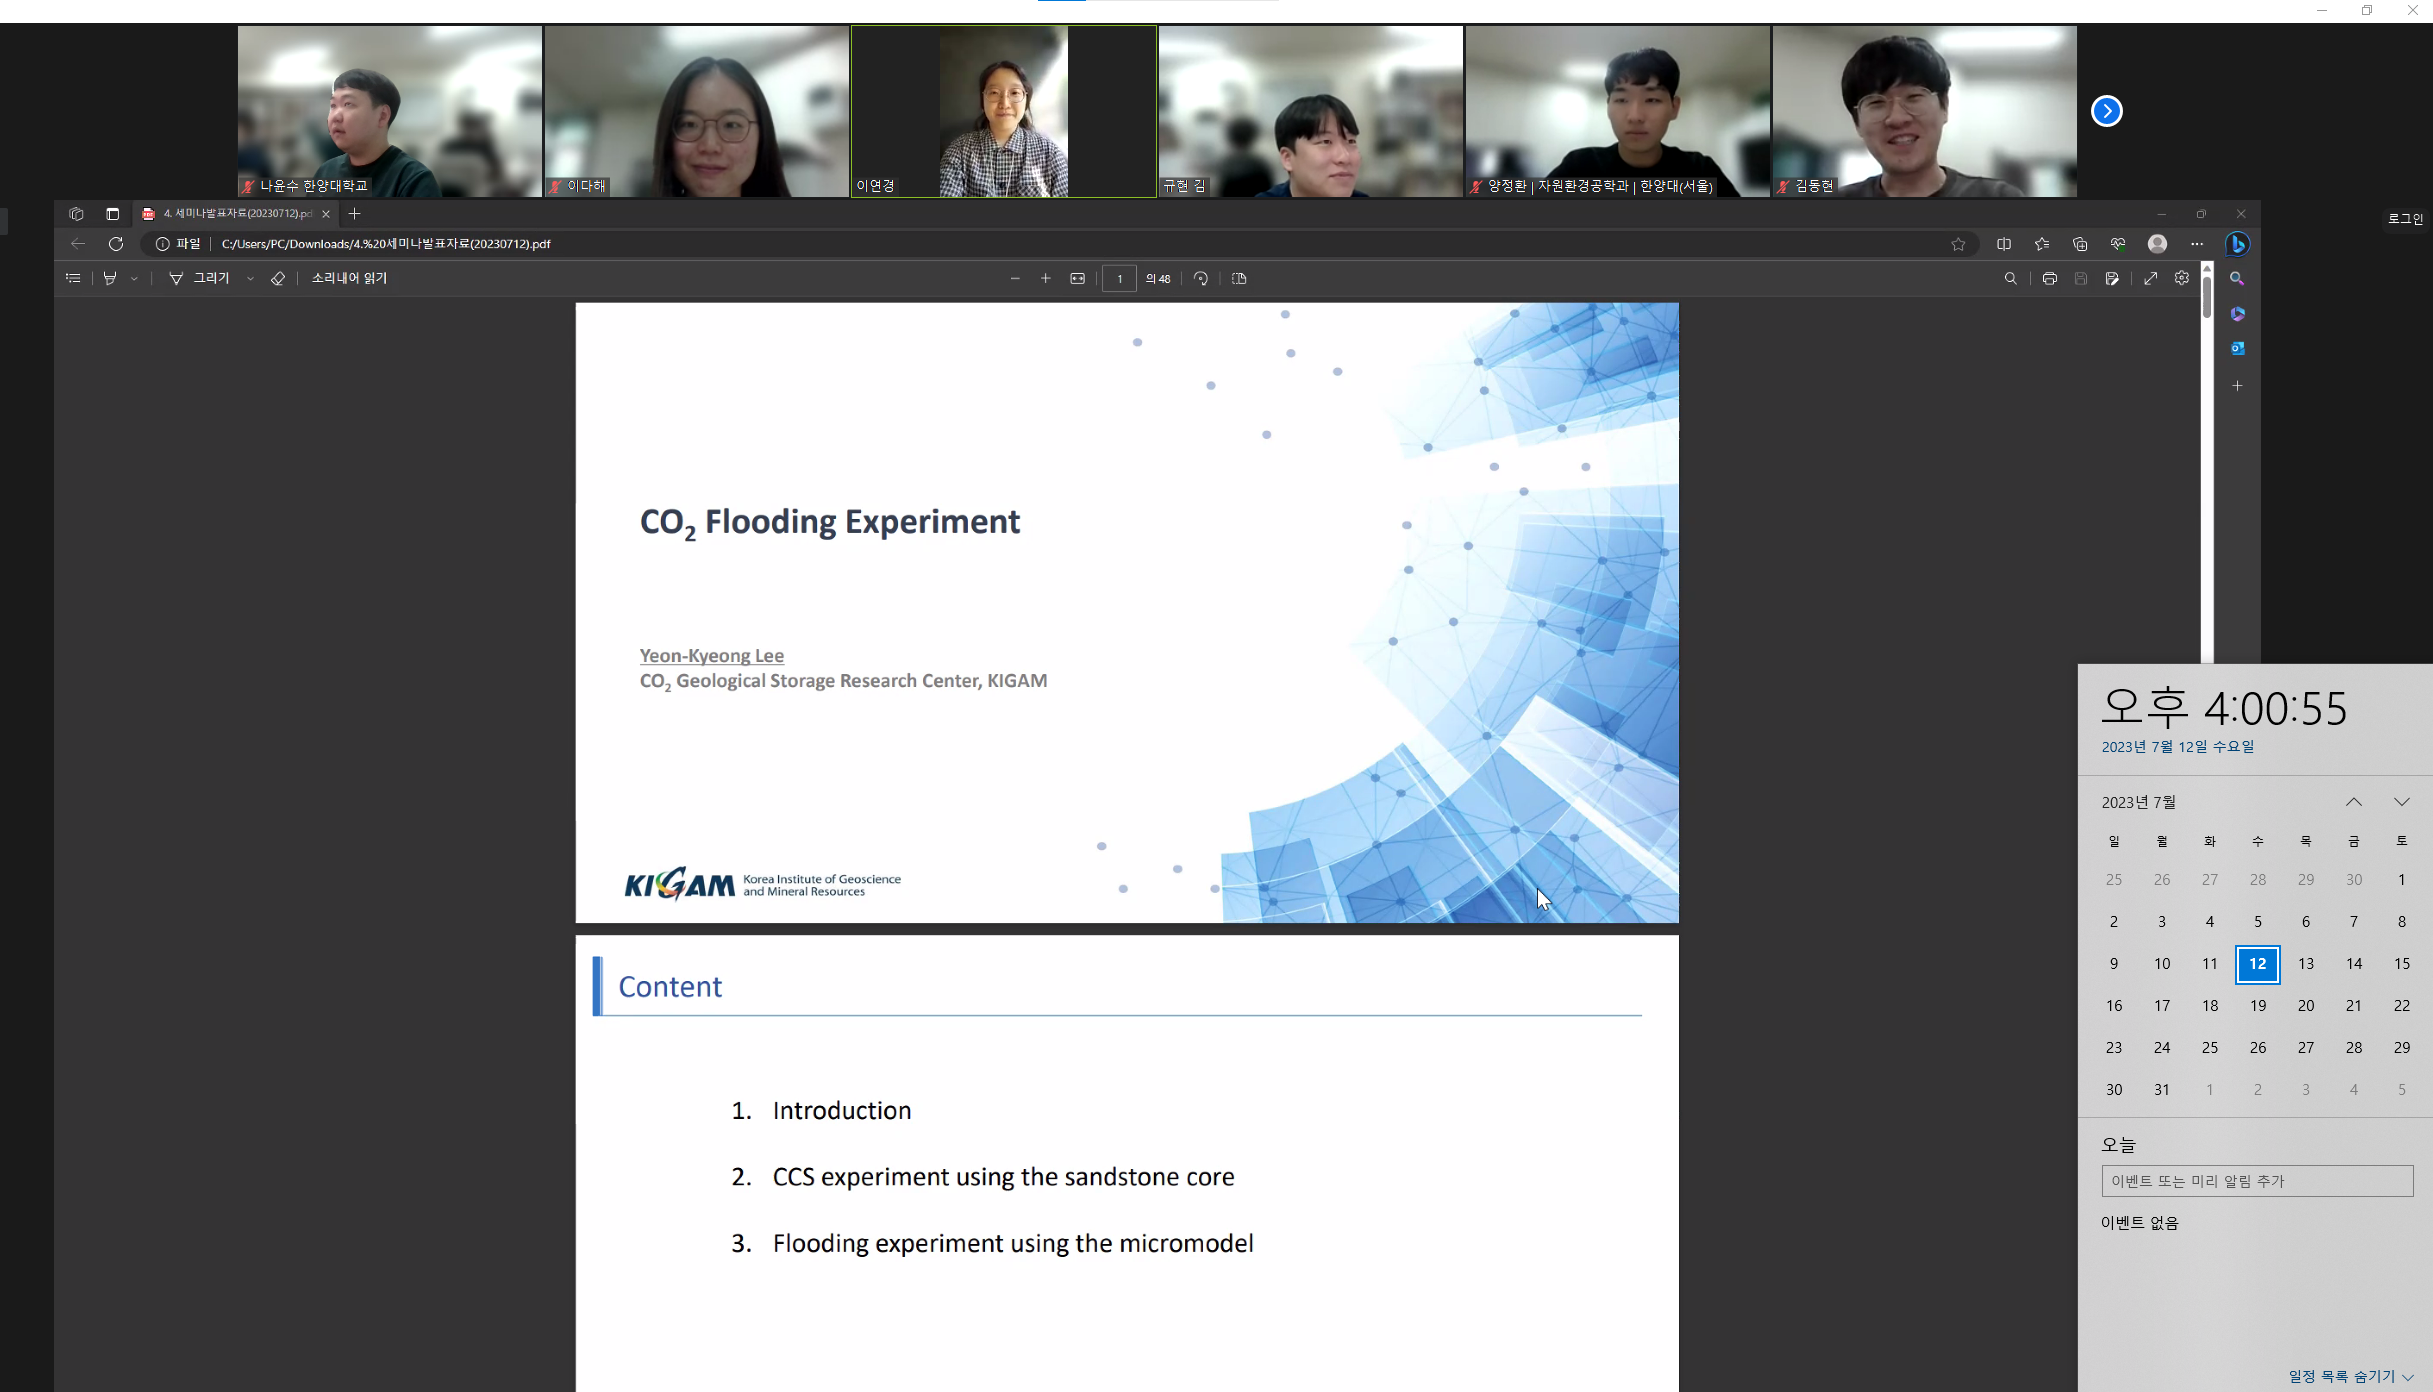This screenshot has height=1392, width=2433.
Task: Click the event reminder input field
Action: tap(2256, 1181)
